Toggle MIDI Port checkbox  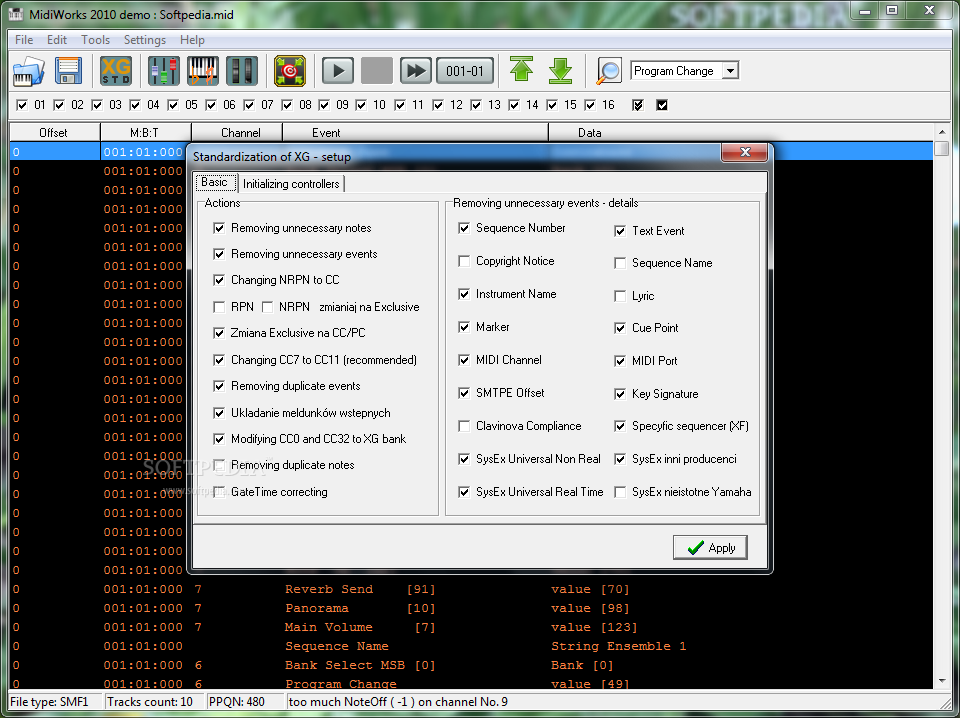point(620,361)
